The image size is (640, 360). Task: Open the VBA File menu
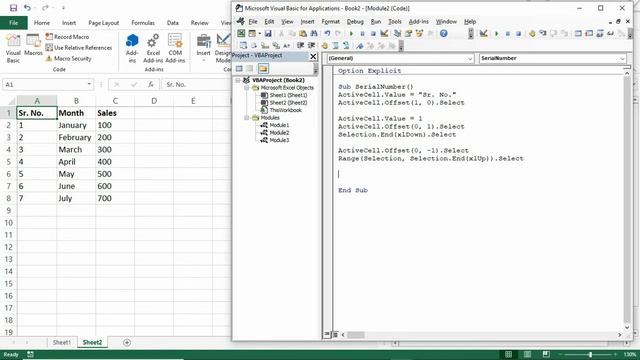253,22
